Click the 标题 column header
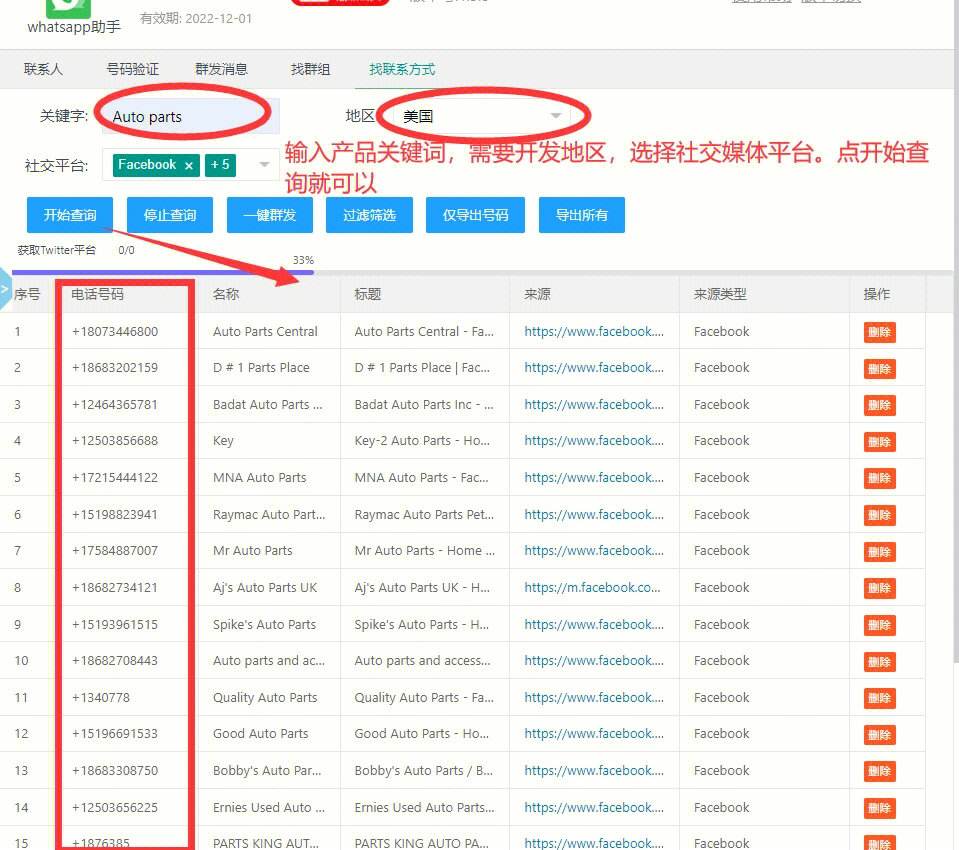 [368, 294]
